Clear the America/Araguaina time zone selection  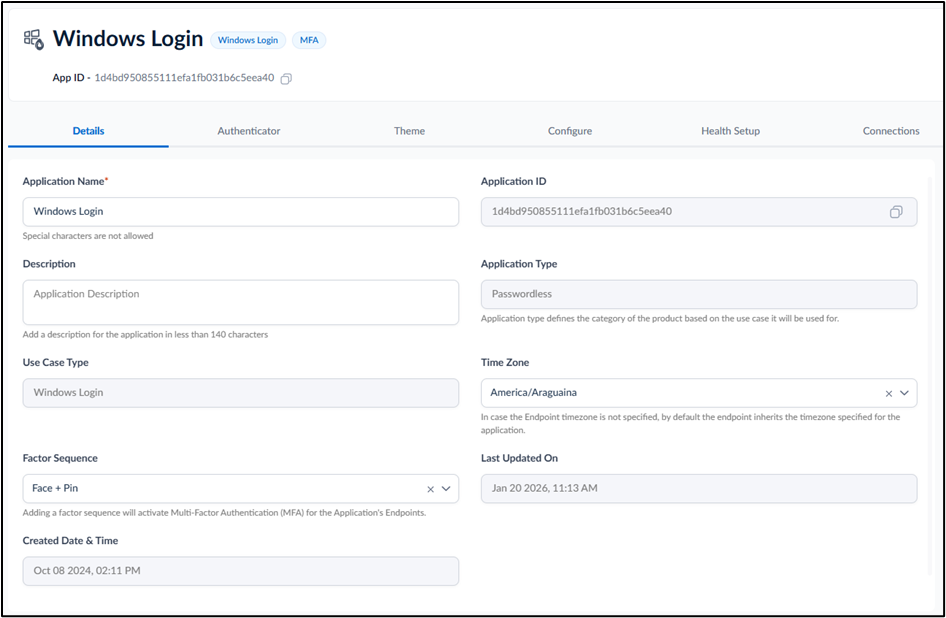889,393
